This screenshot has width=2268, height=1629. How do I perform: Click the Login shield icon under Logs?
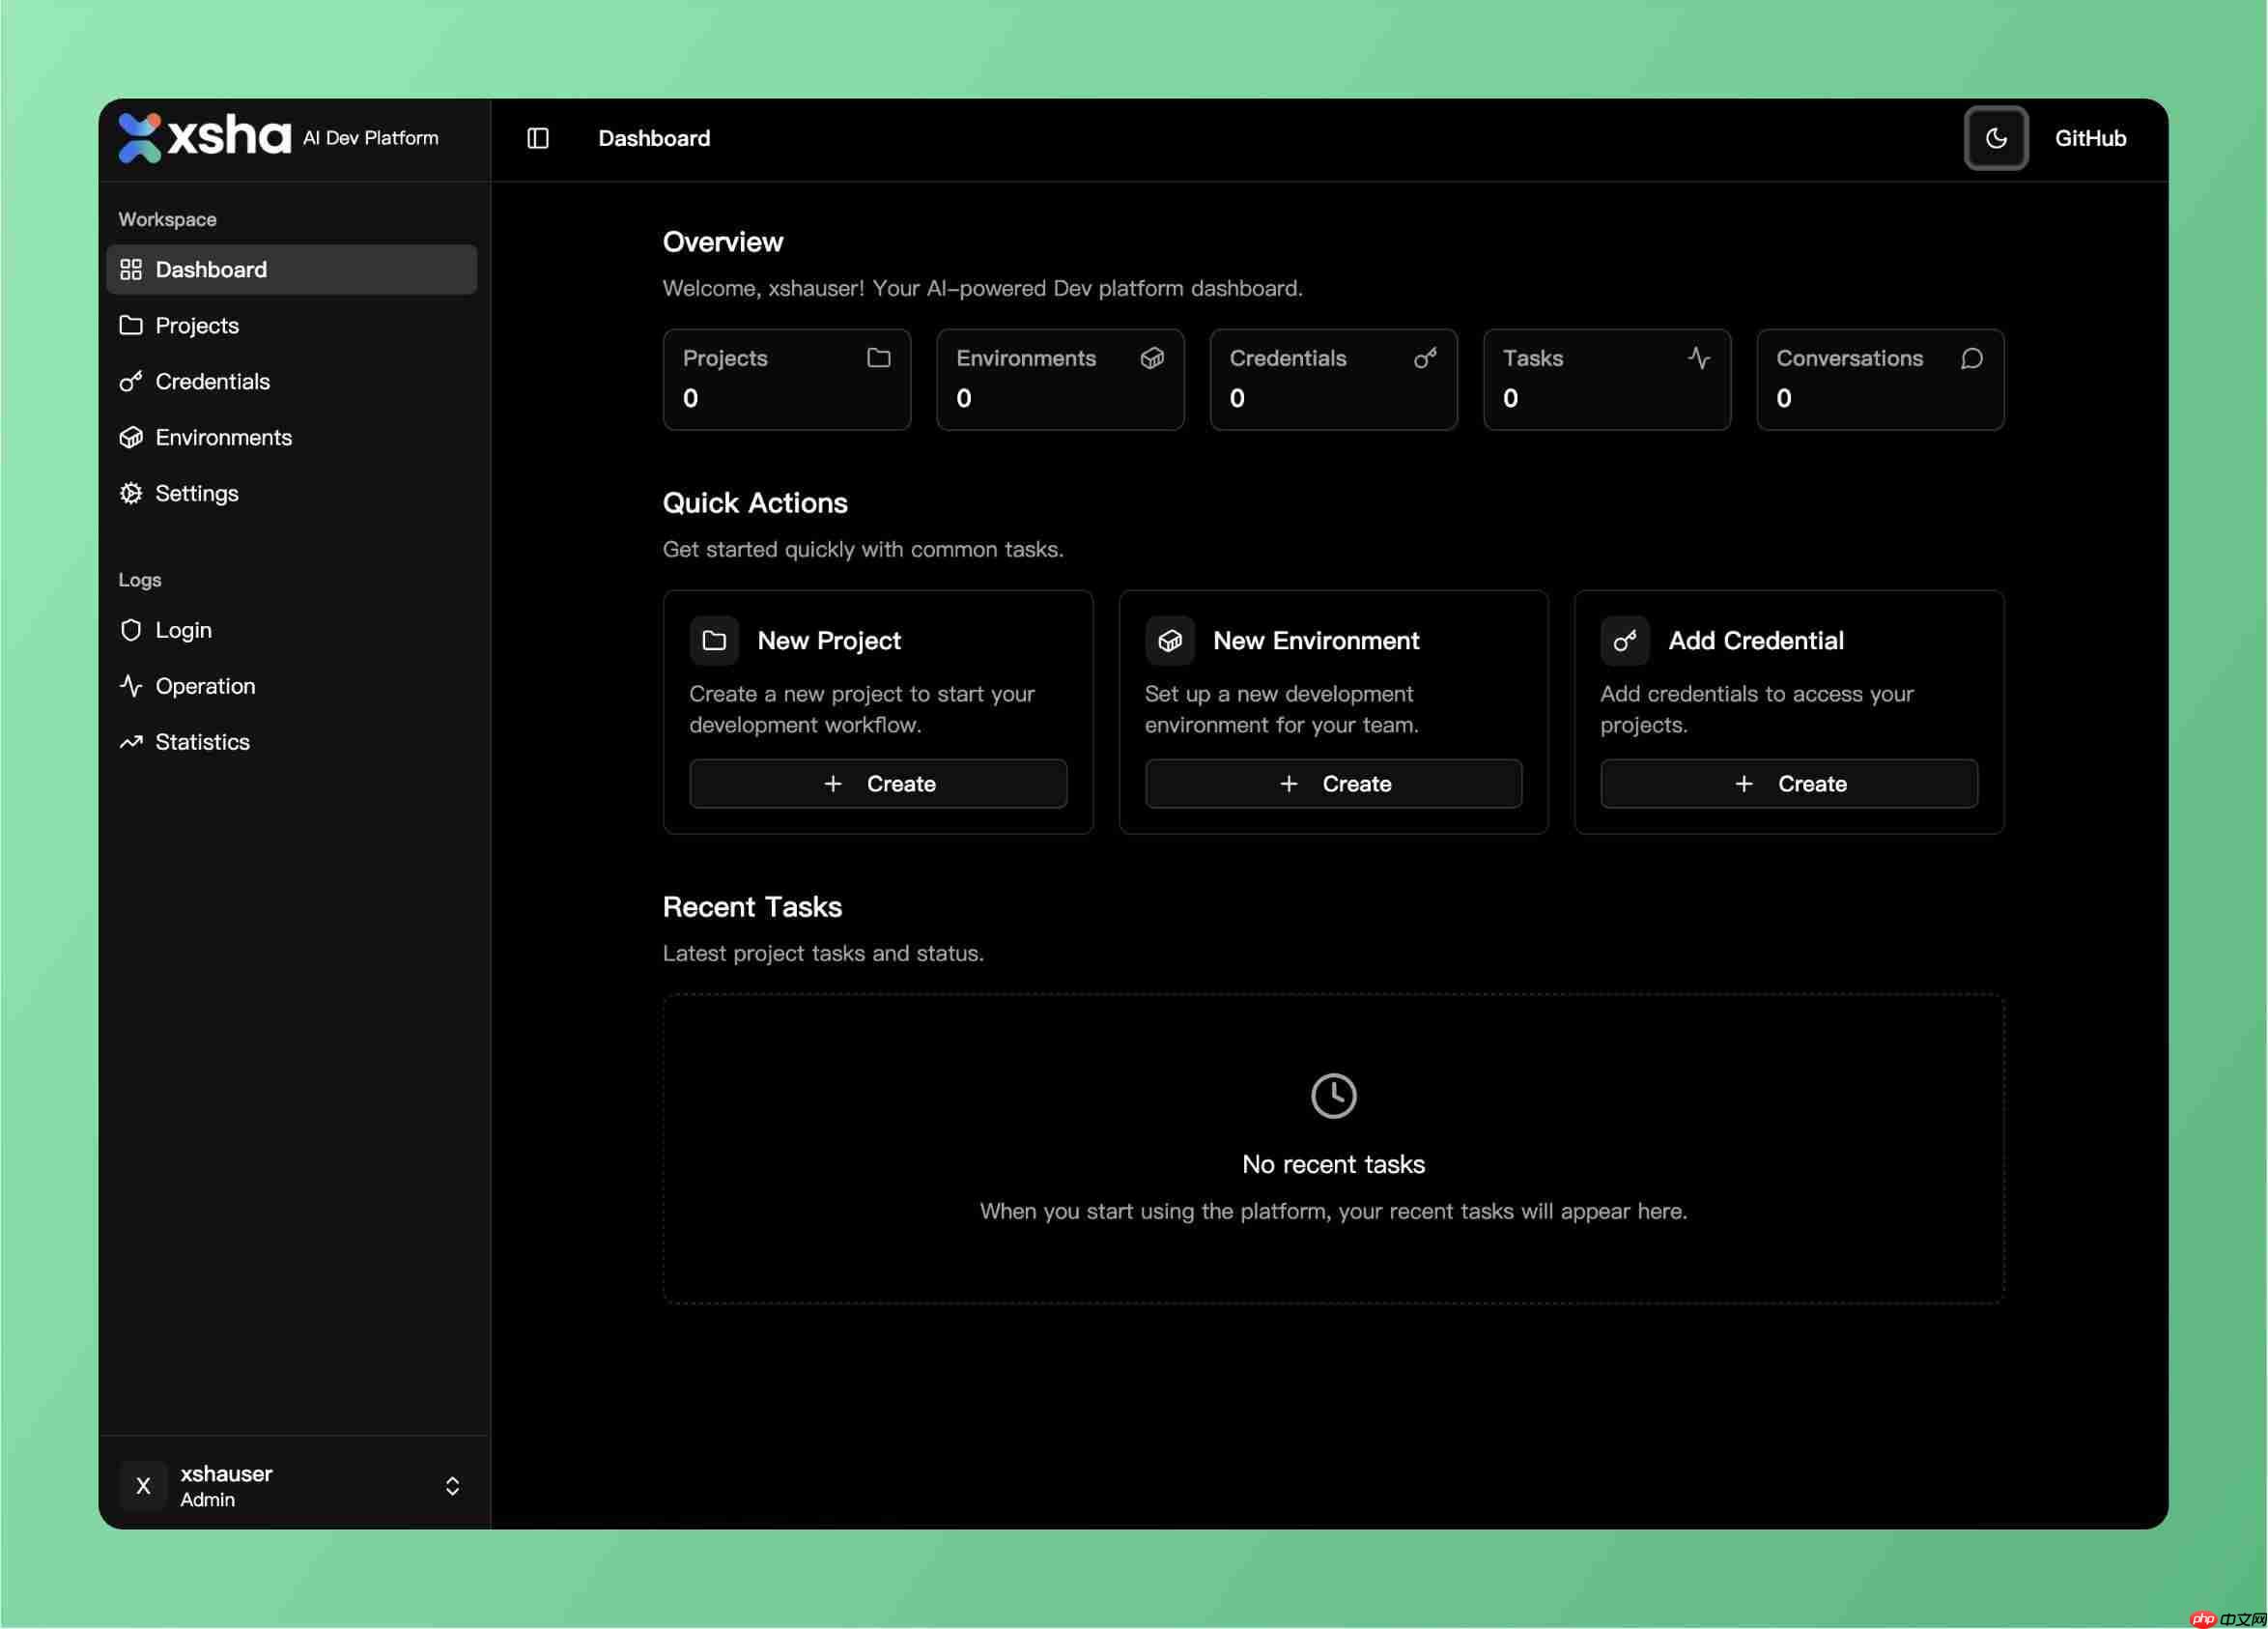point(132,629)
